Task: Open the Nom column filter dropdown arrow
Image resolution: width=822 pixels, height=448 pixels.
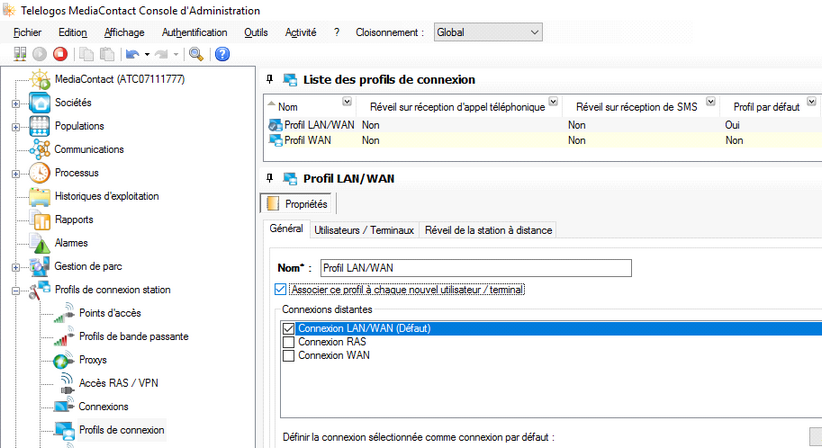Action: pos(347,101)
